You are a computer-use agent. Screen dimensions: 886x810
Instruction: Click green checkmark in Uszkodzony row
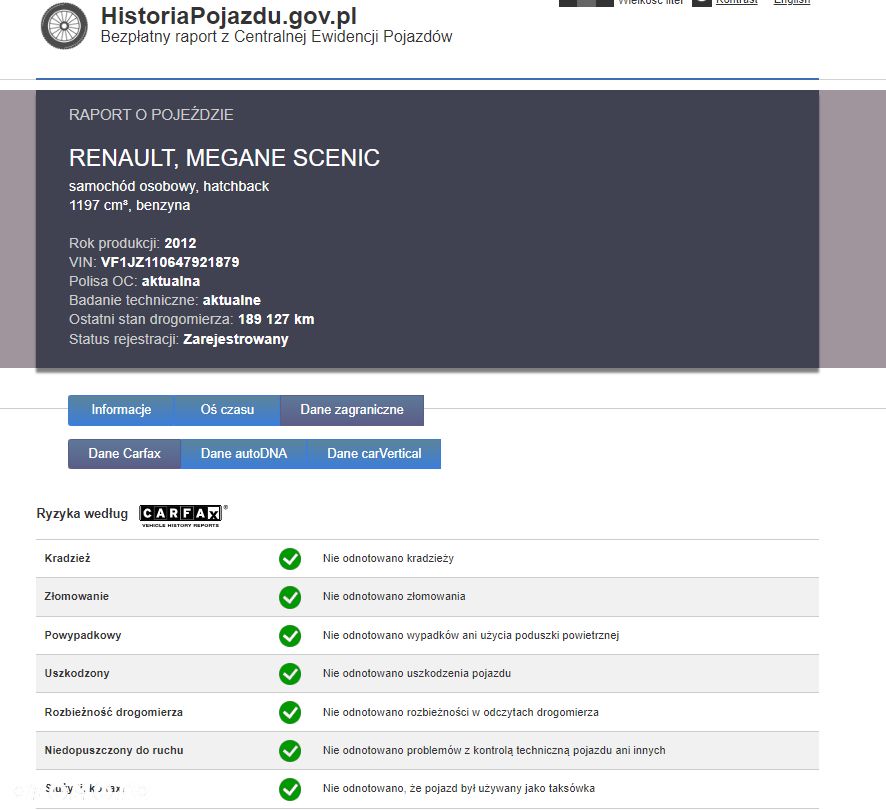point(290,674)
